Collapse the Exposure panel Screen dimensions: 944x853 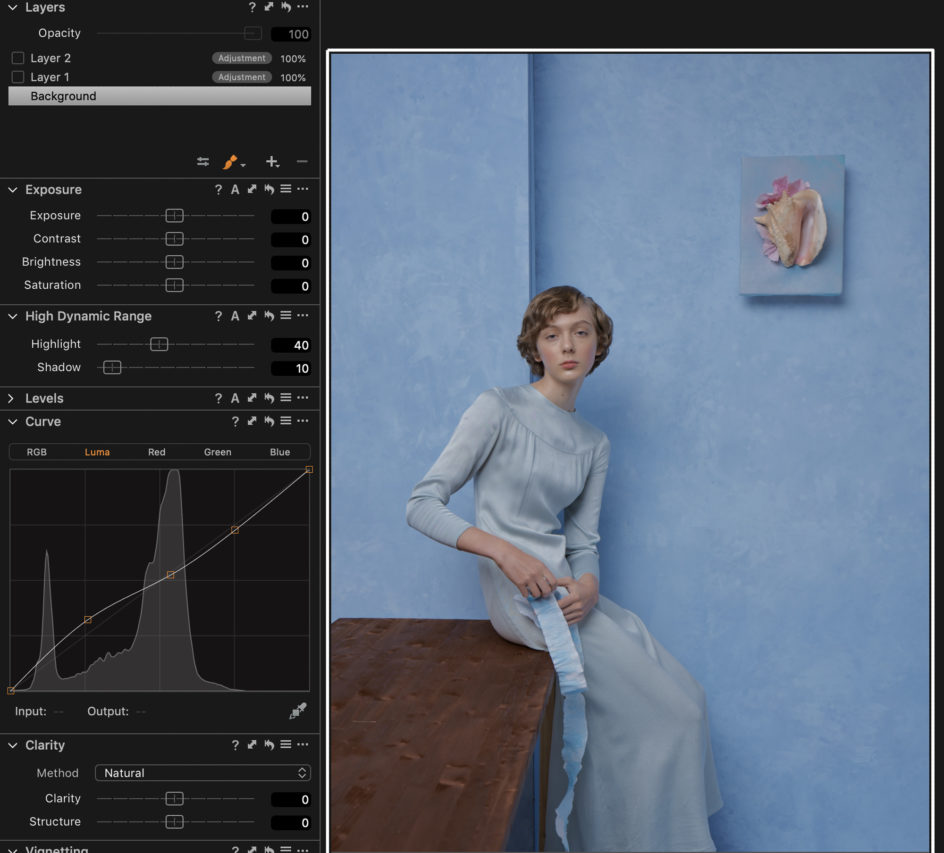pos(12,190)
